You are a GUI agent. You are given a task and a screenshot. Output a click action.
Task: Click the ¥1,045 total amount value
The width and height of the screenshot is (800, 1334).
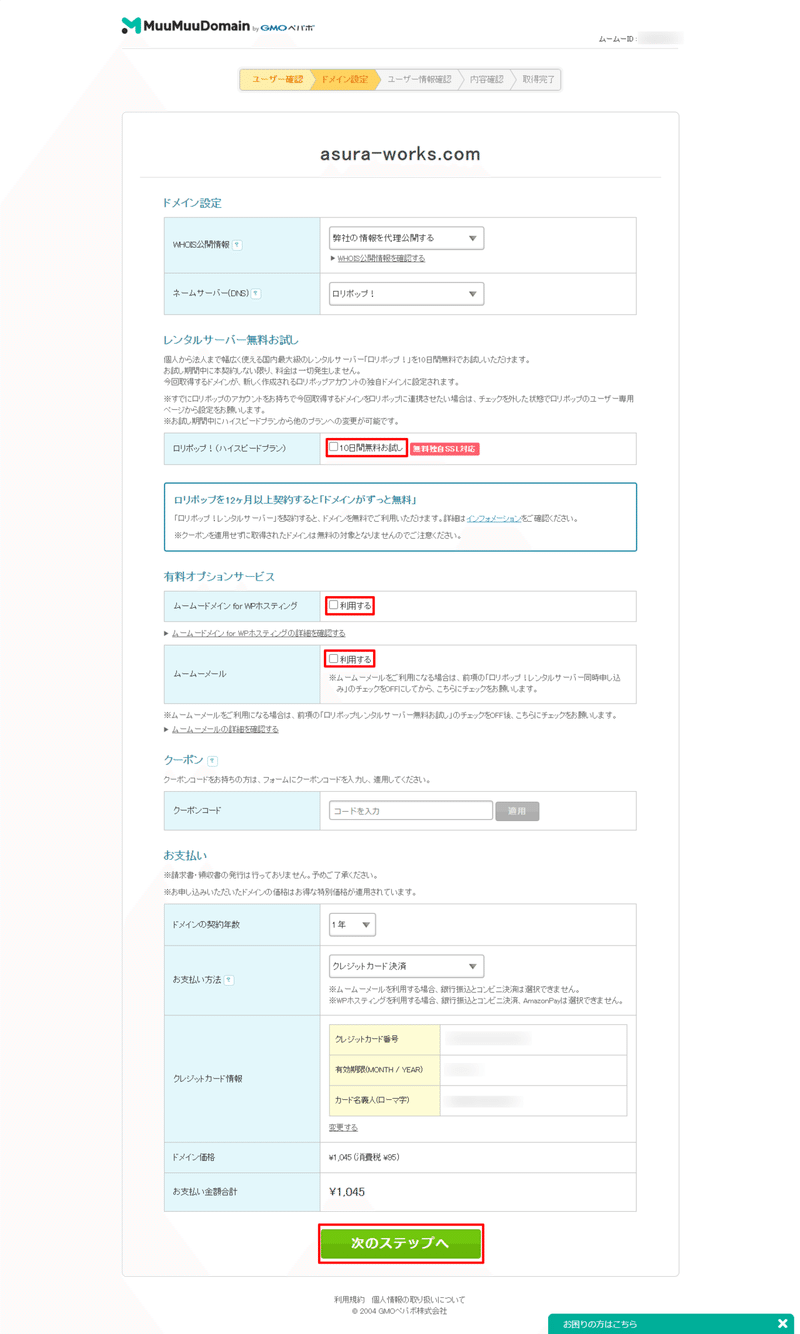[347, 1192]
